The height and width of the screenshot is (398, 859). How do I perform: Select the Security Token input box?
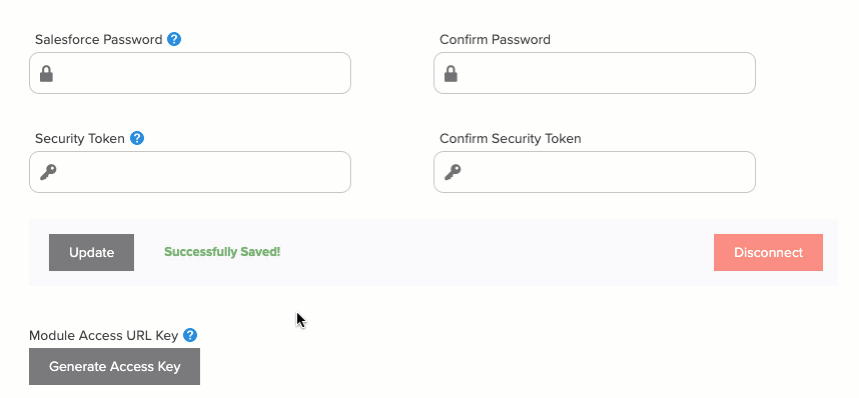(190, 172)
